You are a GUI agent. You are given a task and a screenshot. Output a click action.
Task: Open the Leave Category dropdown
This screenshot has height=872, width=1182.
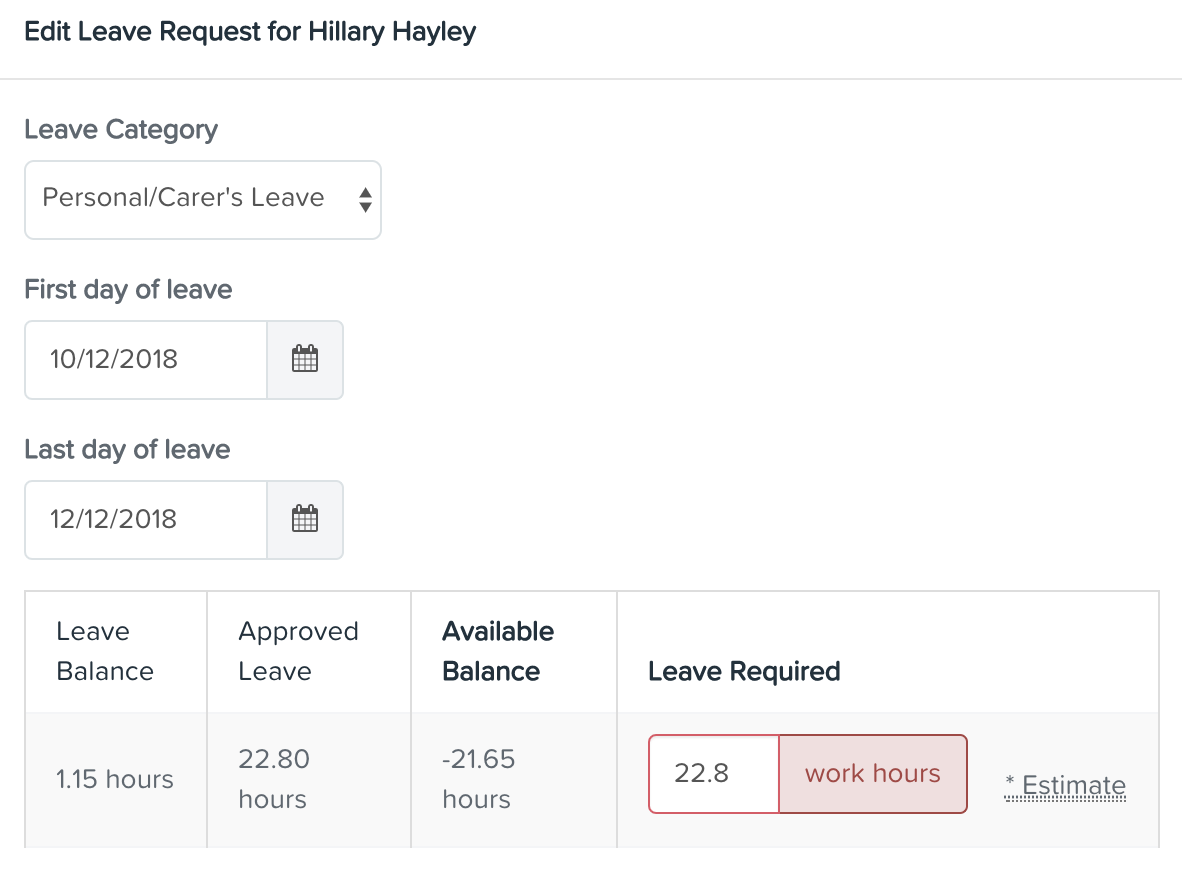203,200
